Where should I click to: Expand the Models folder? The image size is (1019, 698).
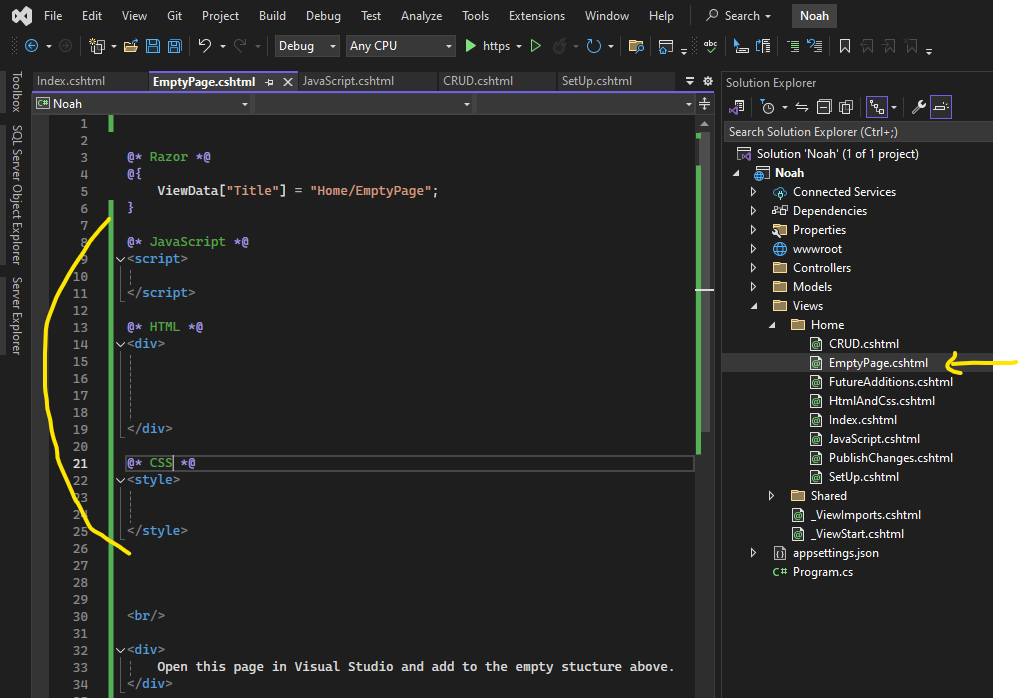pyautogui.click(x=754, y=287)
